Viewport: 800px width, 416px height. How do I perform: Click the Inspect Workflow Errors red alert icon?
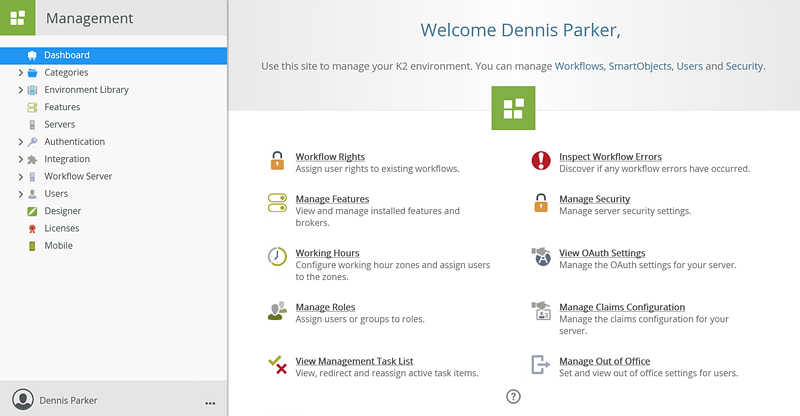point(541,161)
